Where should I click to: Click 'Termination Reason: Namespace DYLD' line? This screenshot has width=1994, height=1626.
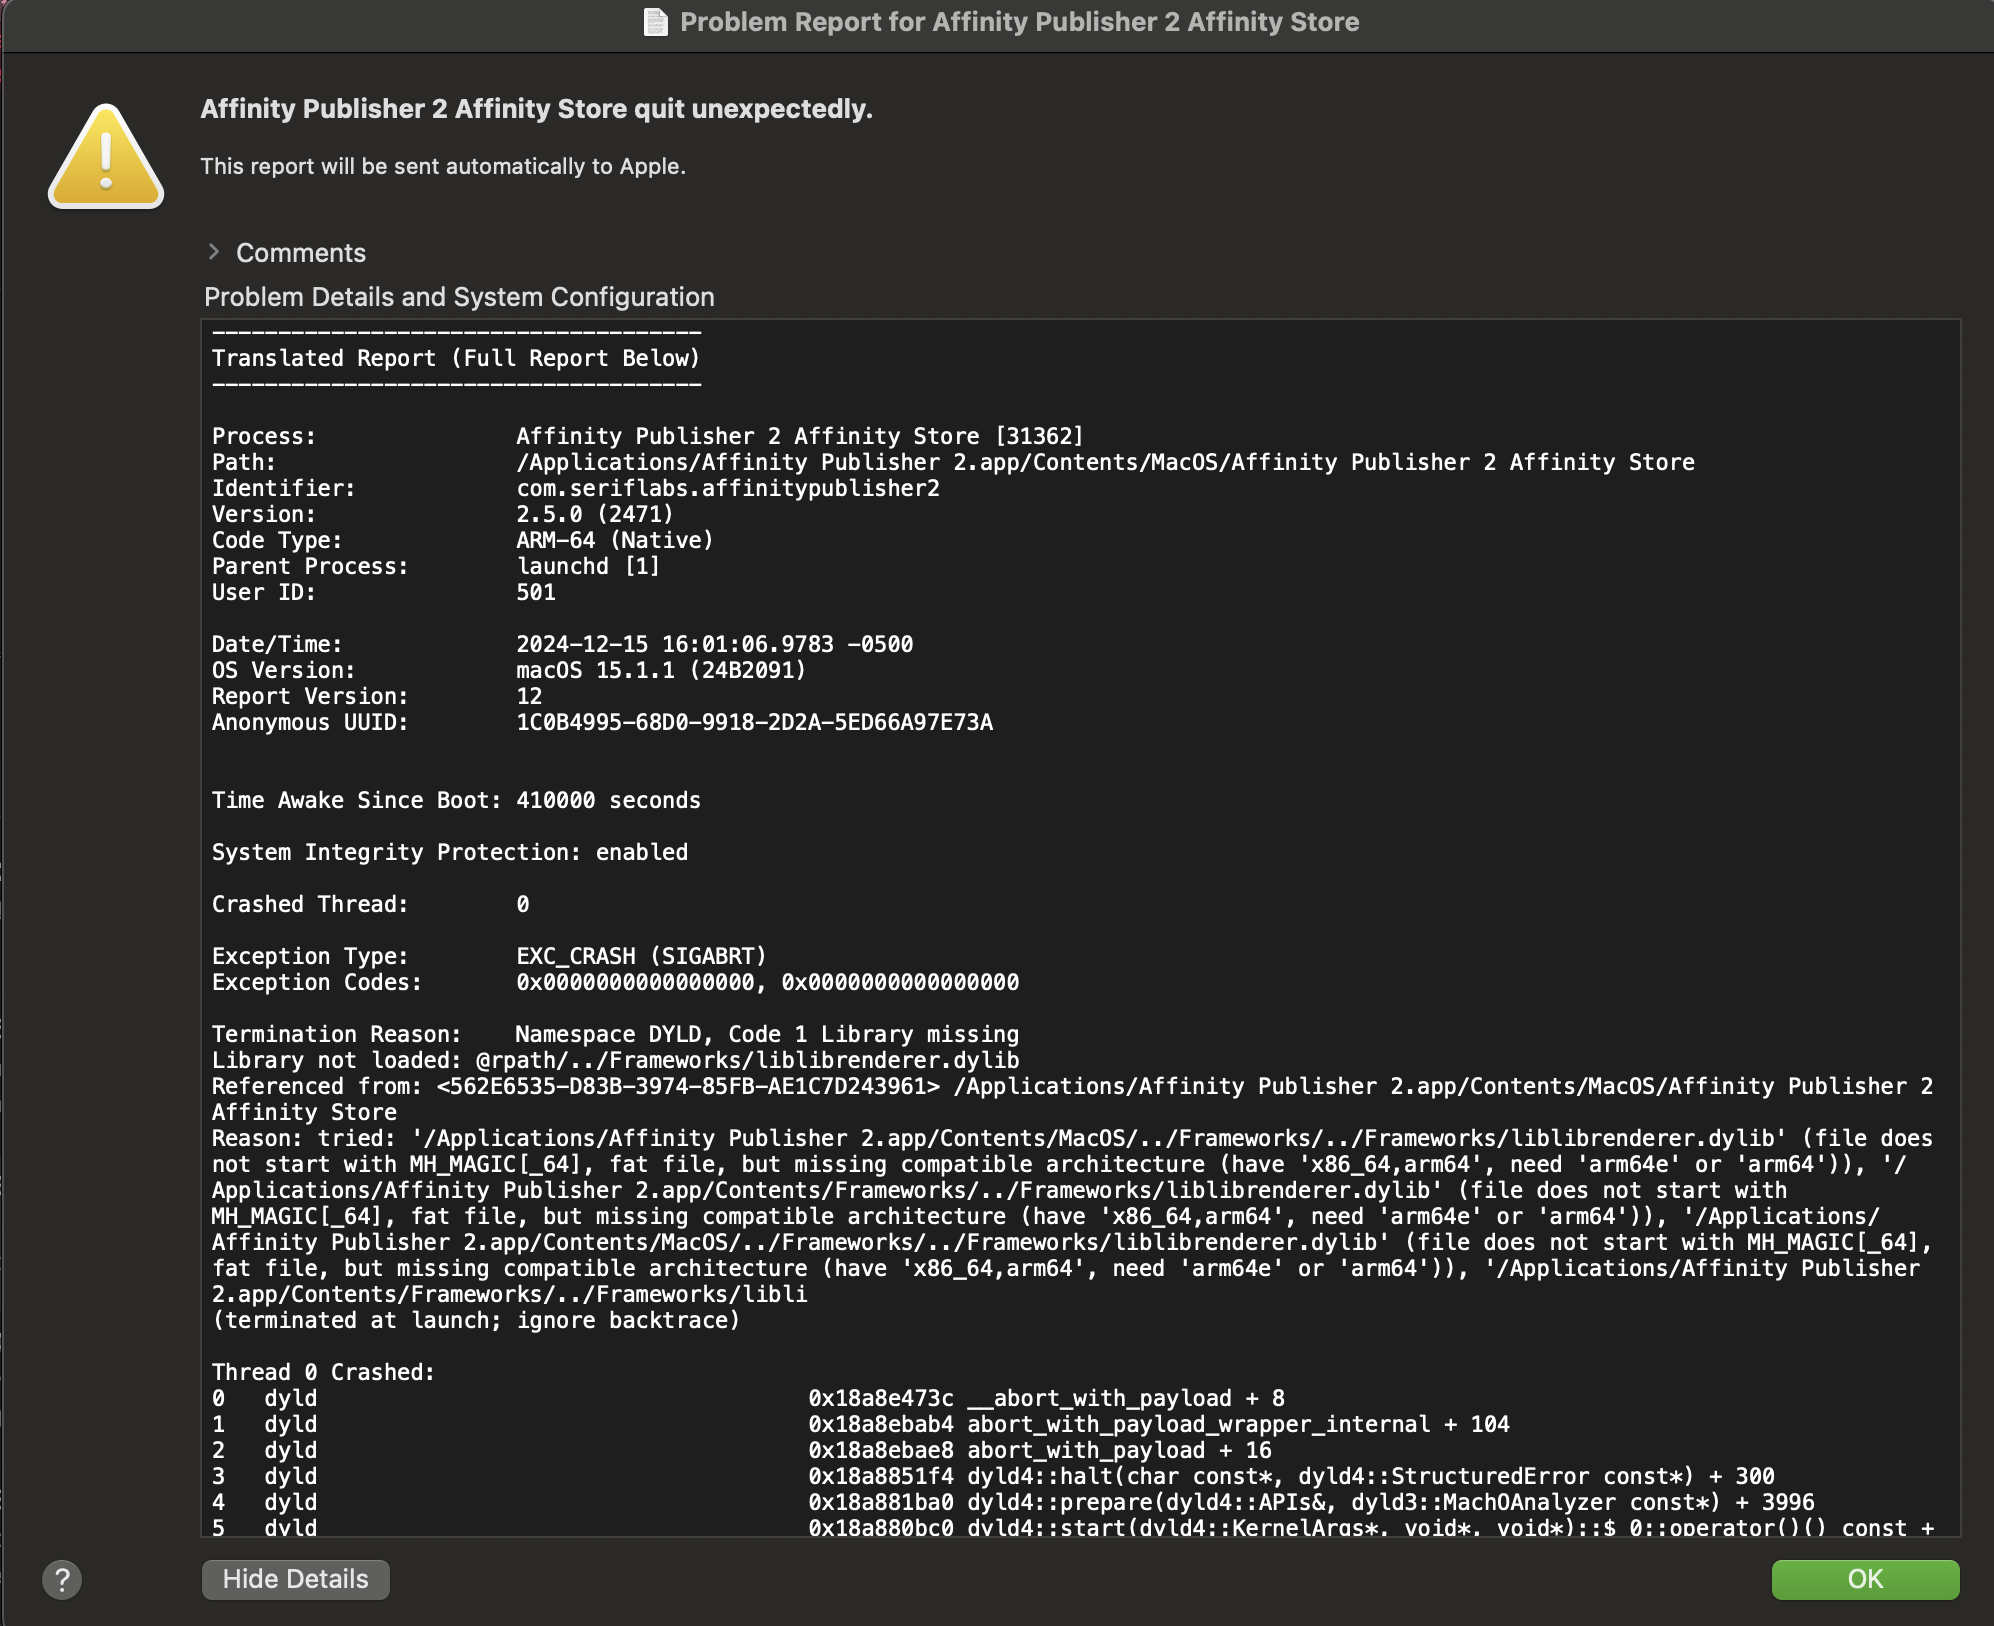(x=615, y=1034)
